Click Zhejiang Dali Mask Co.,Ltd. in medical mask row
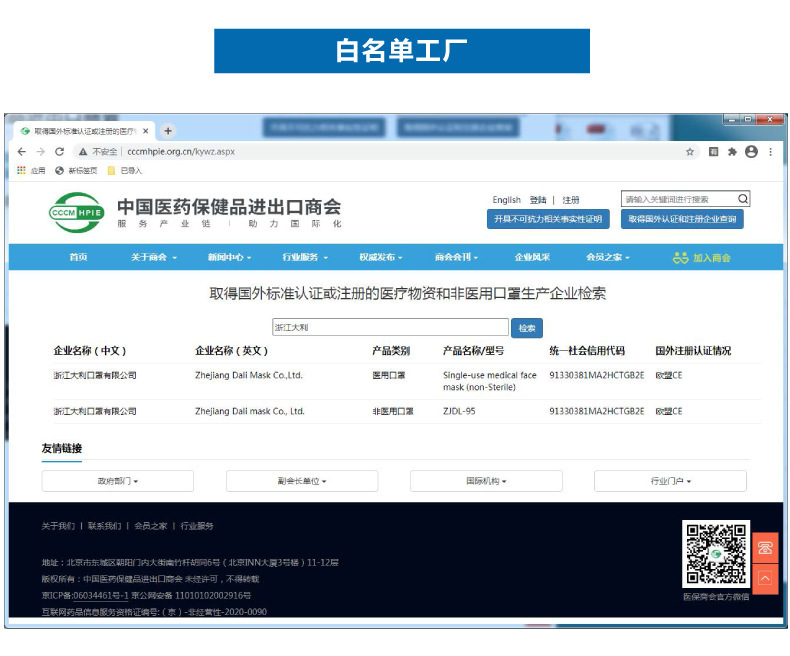 click(x=249, y=375)
